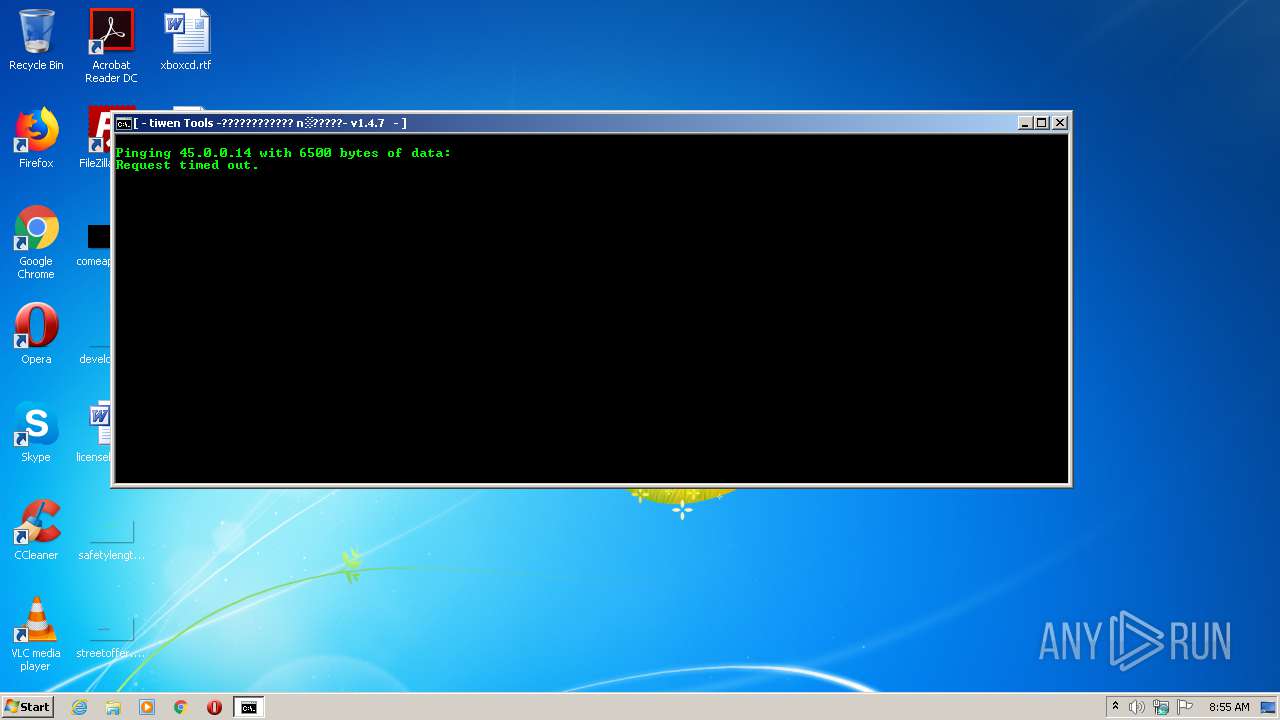Screen dimensions: 1280x720
Task: Show hidden system tray icons
Action: tap(1115, 707)
